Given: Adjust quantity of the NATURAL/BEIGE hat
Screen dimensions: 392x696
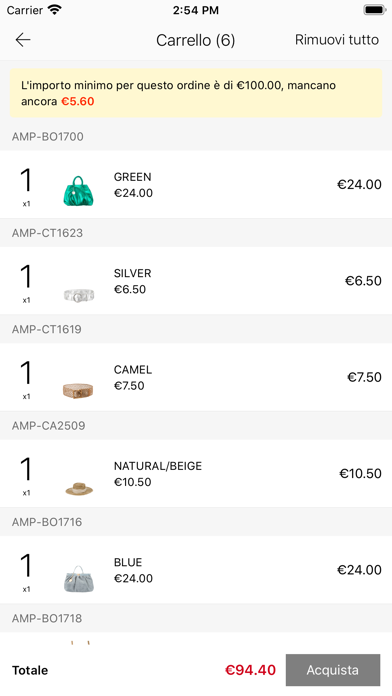Looking at the screenshot, I should coord(26,475).
